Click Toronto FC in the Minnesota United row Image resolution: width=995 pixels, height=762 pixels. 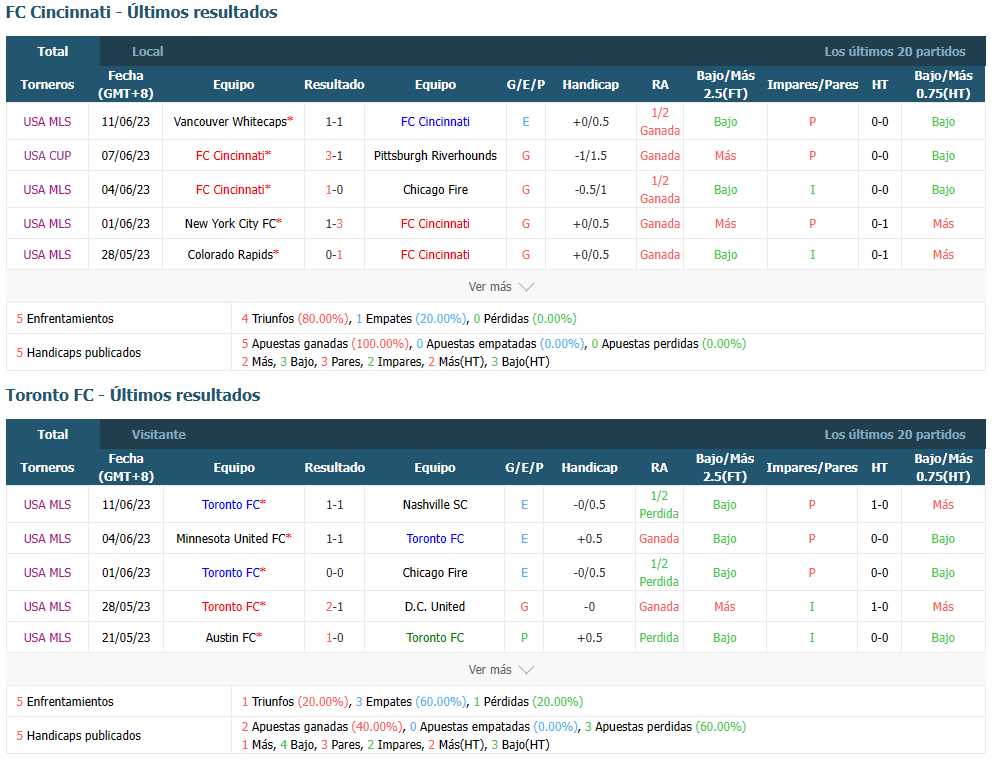[x=435, y=539]
